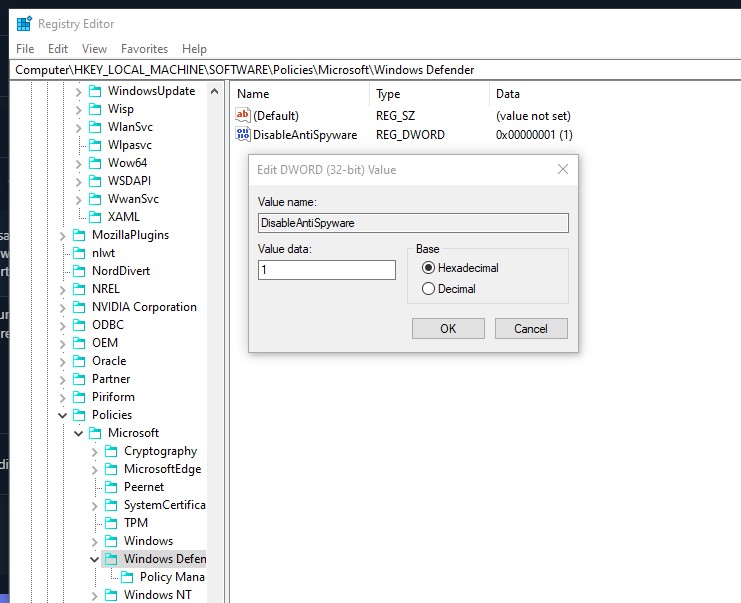This screenshot has height=603, width=741.
Task: Open the View menu
Action: click(x=95, y=49)
